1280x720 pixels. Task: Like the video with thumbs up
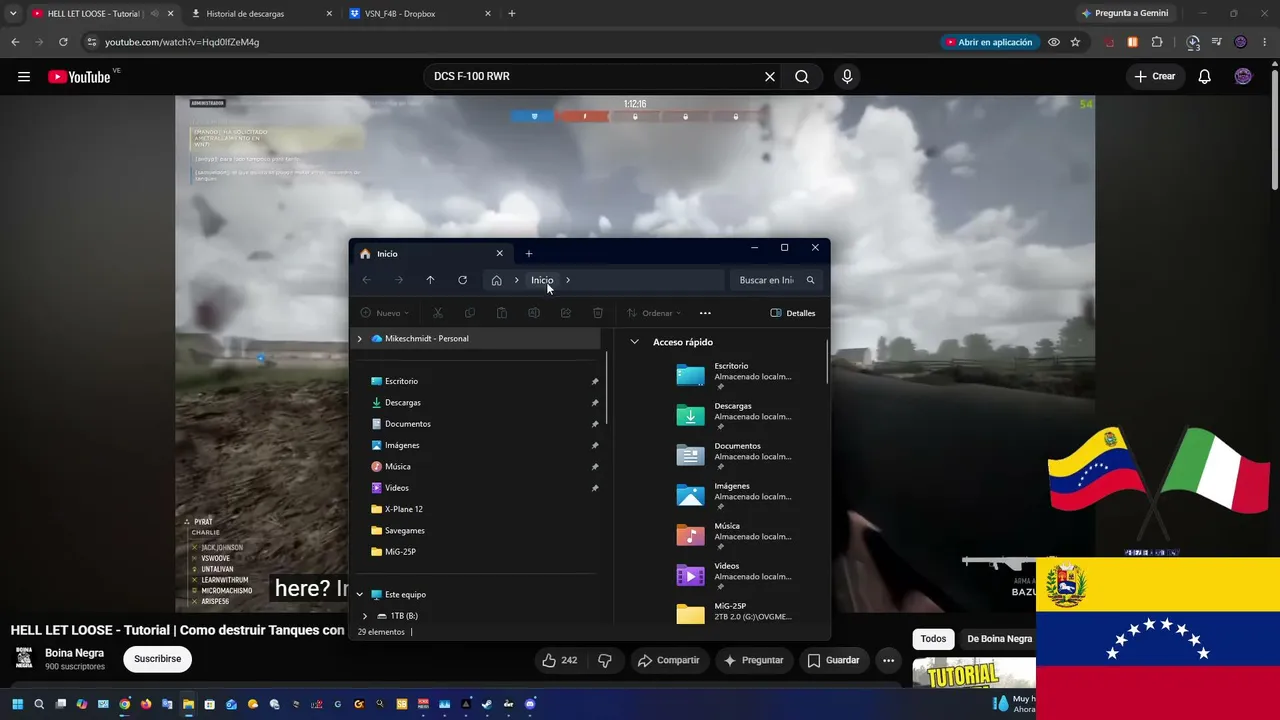pyautogui.click(x=560, y=660)
